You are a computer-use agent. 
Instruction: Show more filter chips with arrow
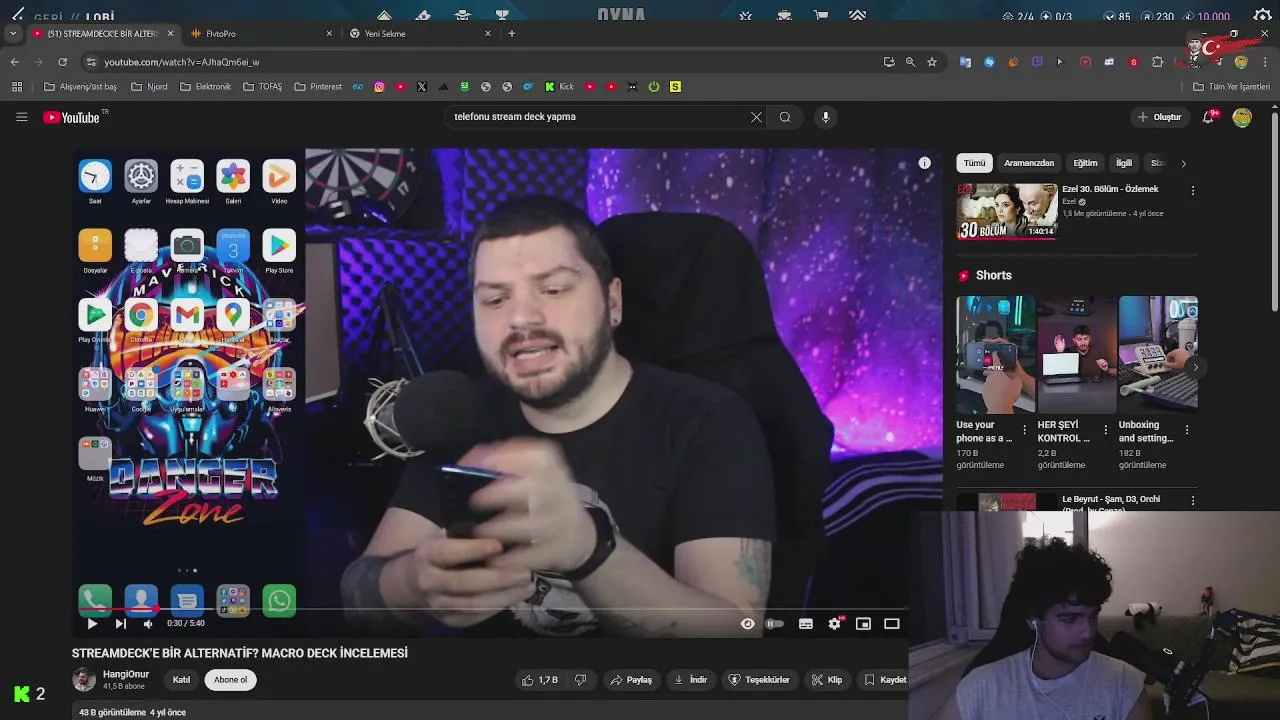pyautogui.click(x=1183, y=163)
